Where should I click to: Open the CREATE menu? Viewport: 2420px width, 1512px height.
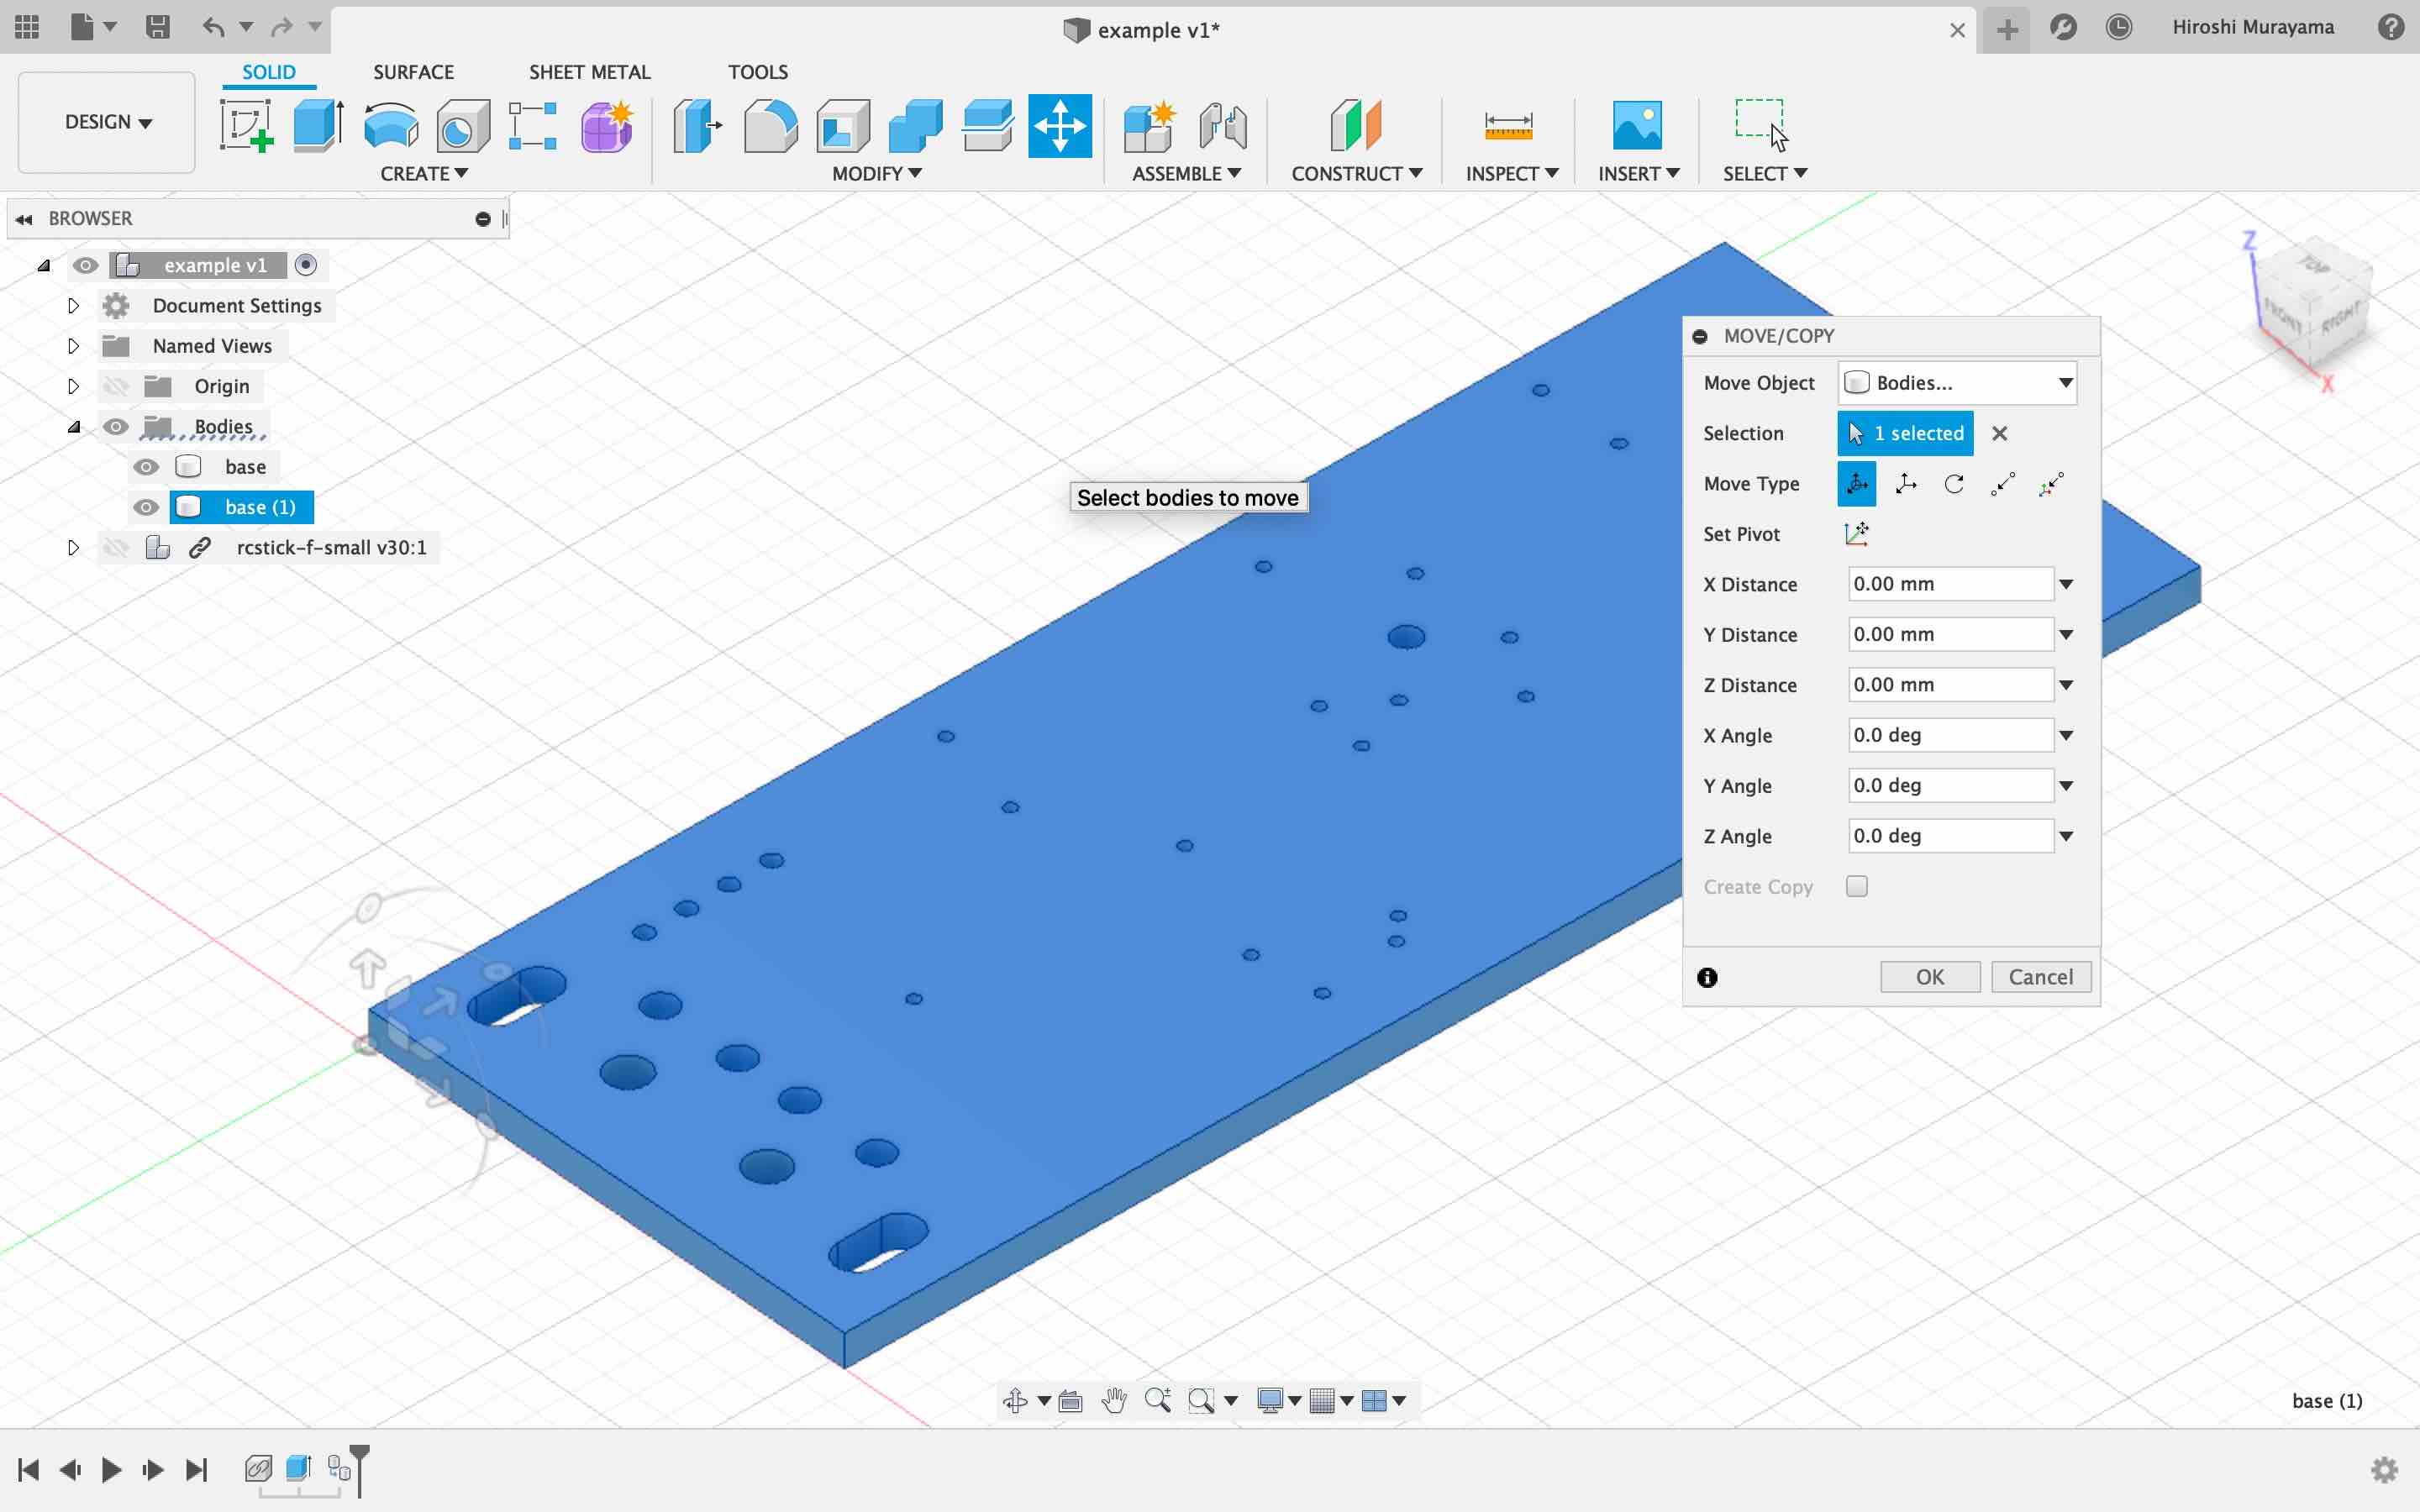click(x=424, y=173)
